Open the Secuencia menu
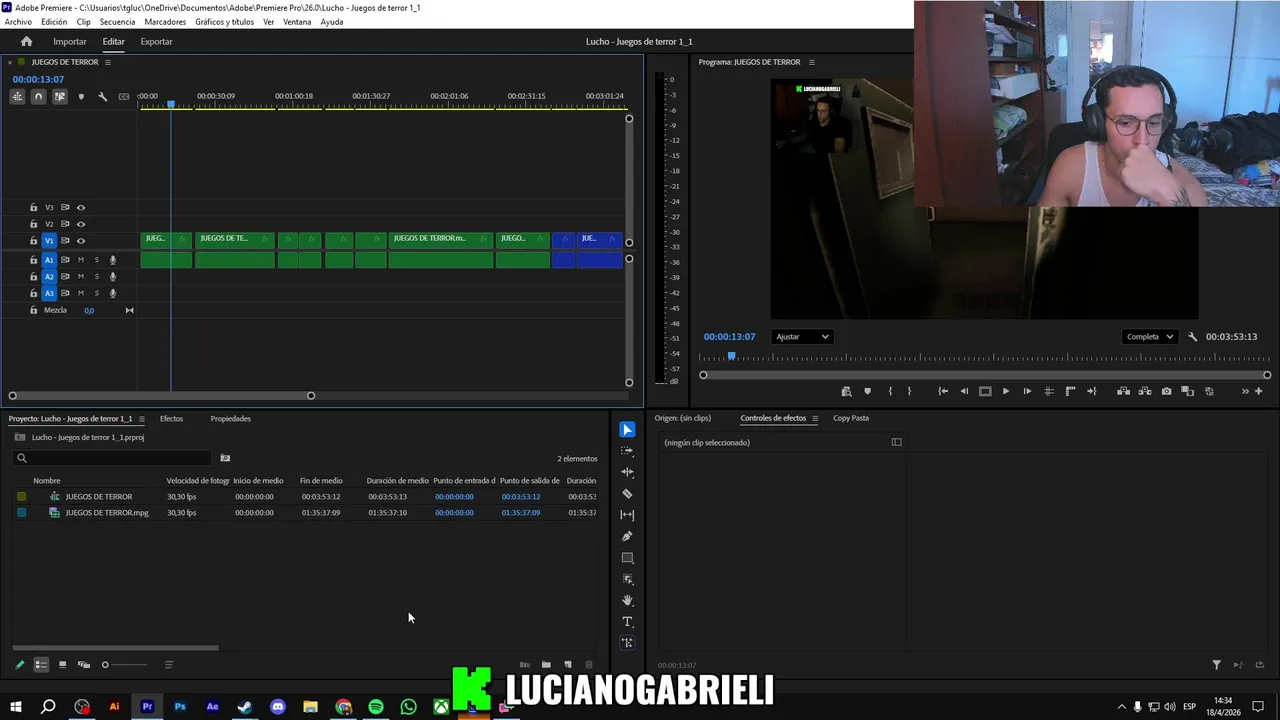This screenshot has width=1280, height=720. click(x=117, y=22)
